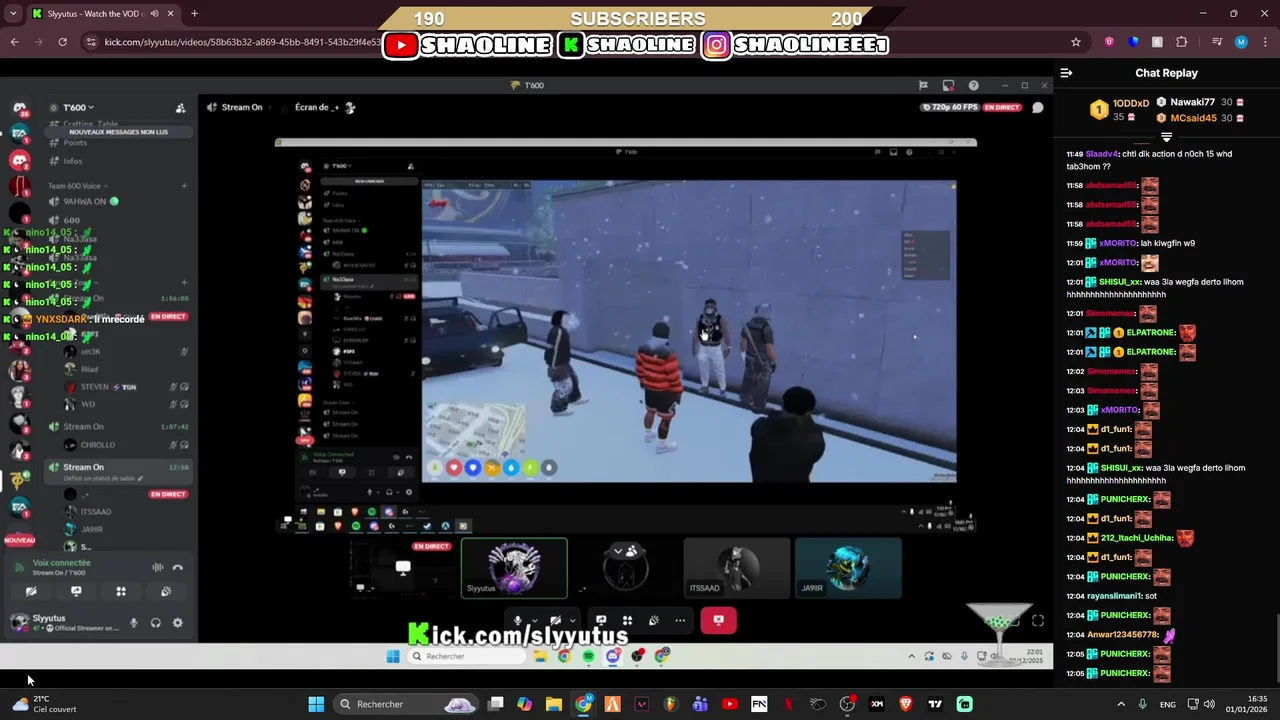Collapse the Team 600 Voice category
Screen dimensions: 1280x720
pos(78,186)
